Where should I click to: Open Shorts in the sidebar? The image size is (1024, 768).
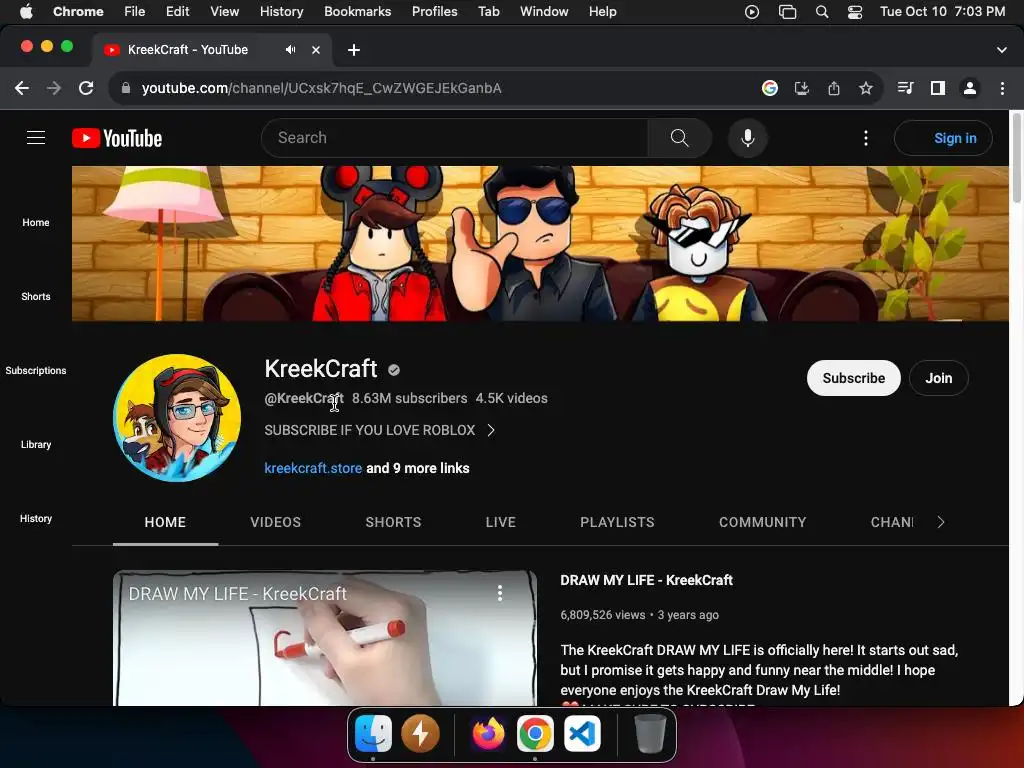pyautogui.click(x=36, y=296)
